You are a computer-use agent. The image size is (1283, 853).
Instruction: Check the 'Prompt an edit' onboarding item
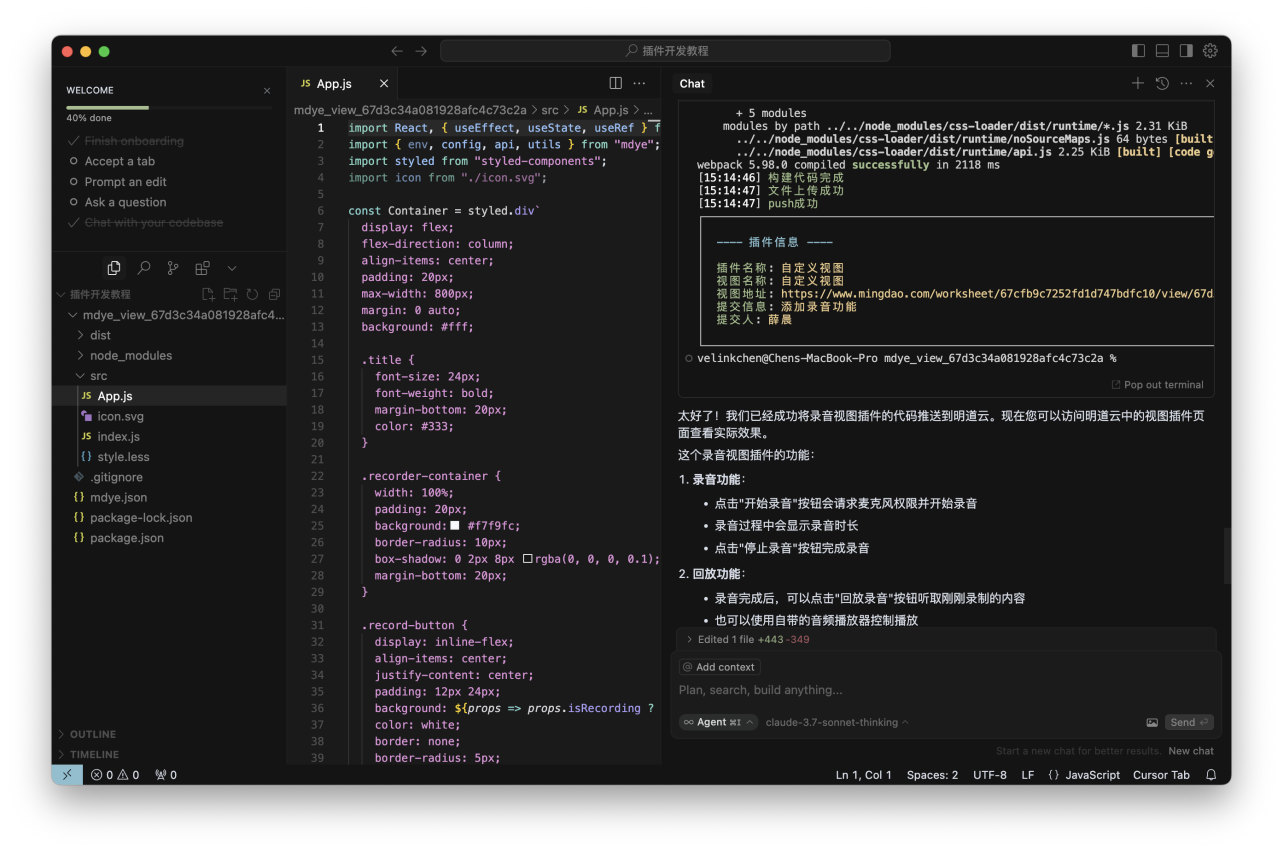tap(74, 182)
